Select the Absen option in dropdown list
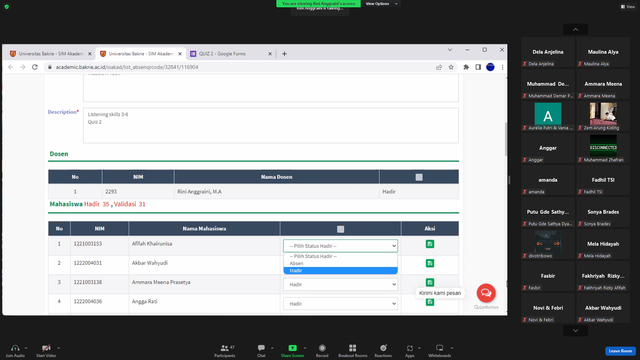The height and width of the screenshot is (360, 640). click(340, 264)
